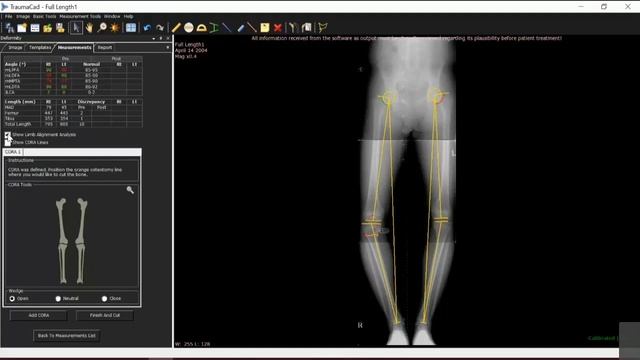Open the Window menu

point(112,16)
